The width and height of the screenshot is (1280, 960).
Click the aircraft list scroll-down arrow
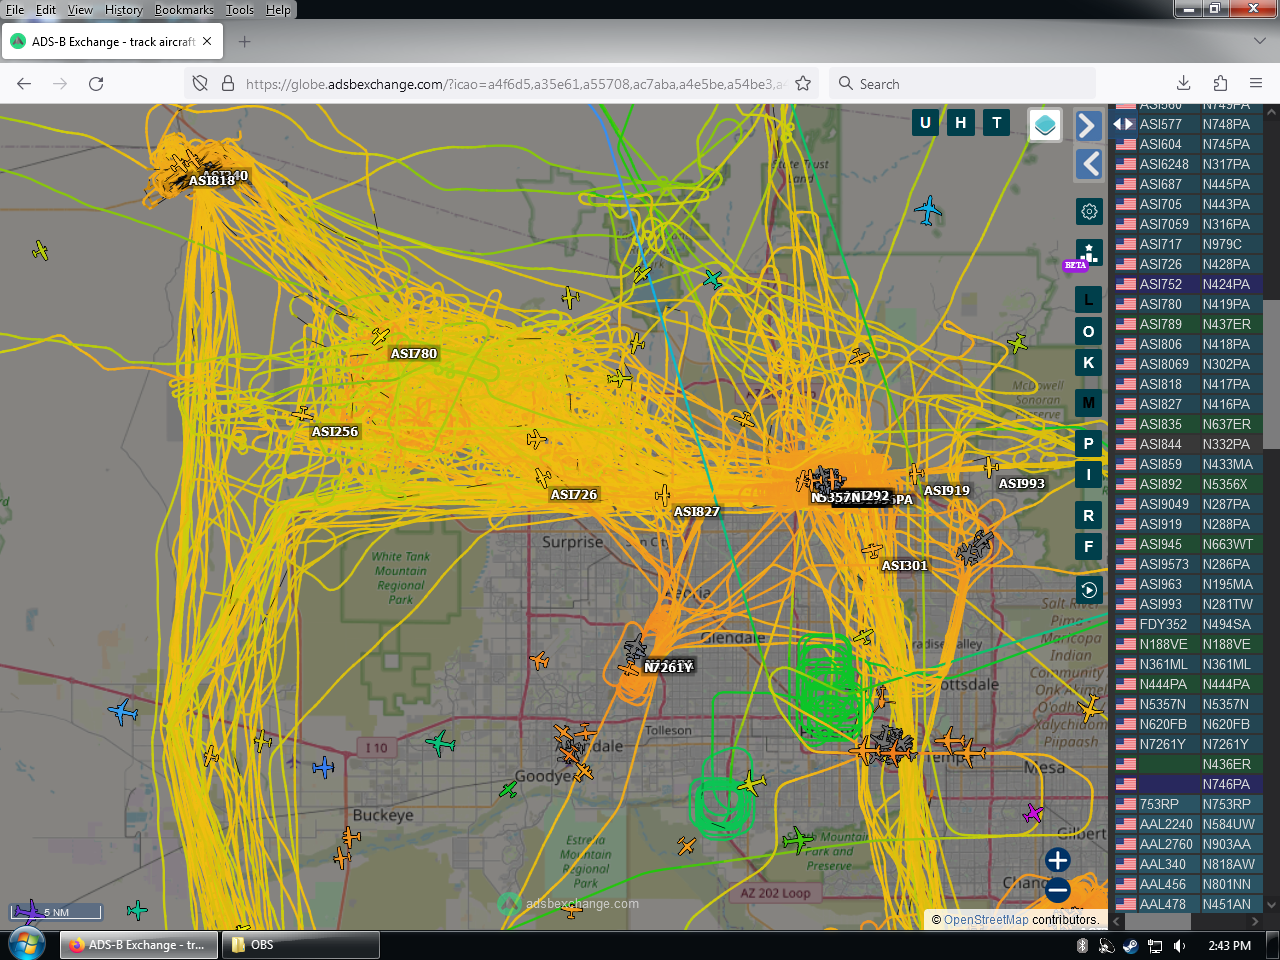[1272, 905]
